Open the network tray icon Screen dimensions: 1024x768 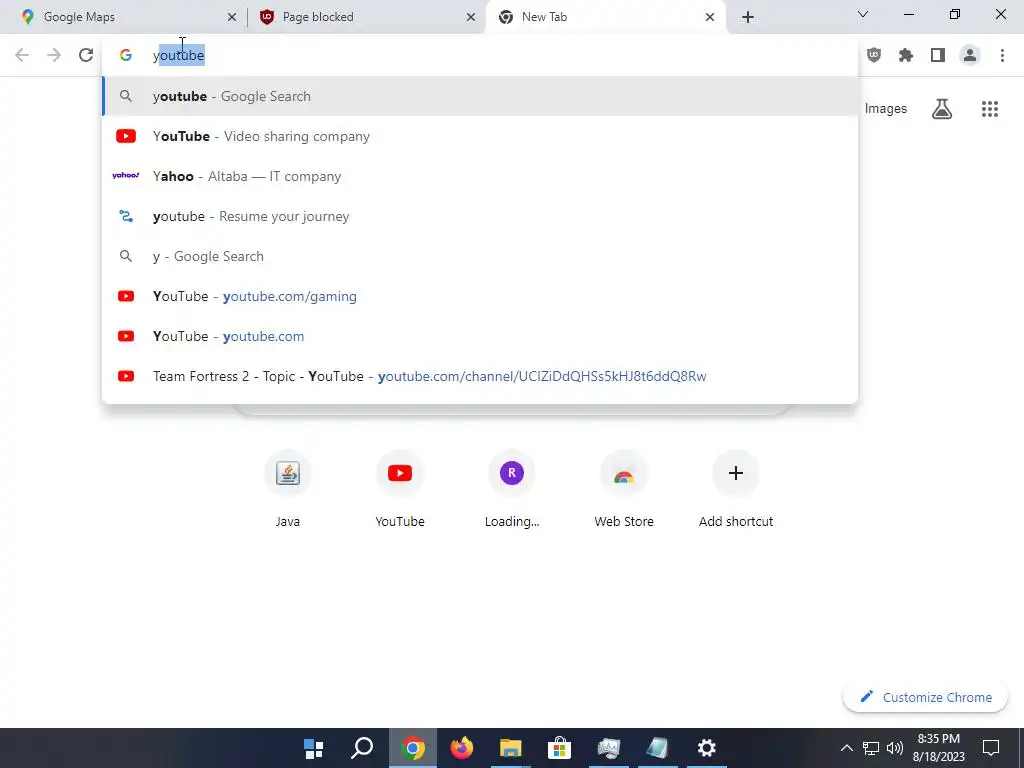click(871, 748)
